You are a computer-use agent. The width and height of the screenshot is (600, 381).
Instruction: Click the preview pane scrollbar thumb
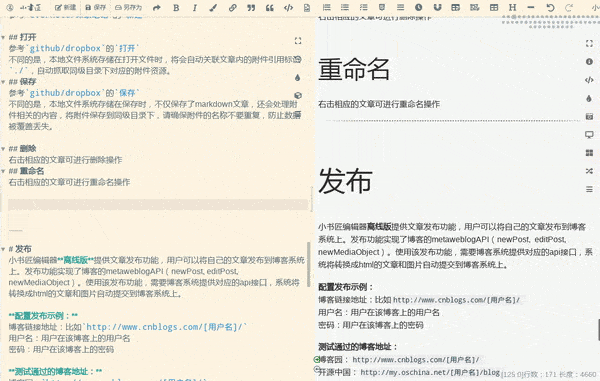point(598,330)
